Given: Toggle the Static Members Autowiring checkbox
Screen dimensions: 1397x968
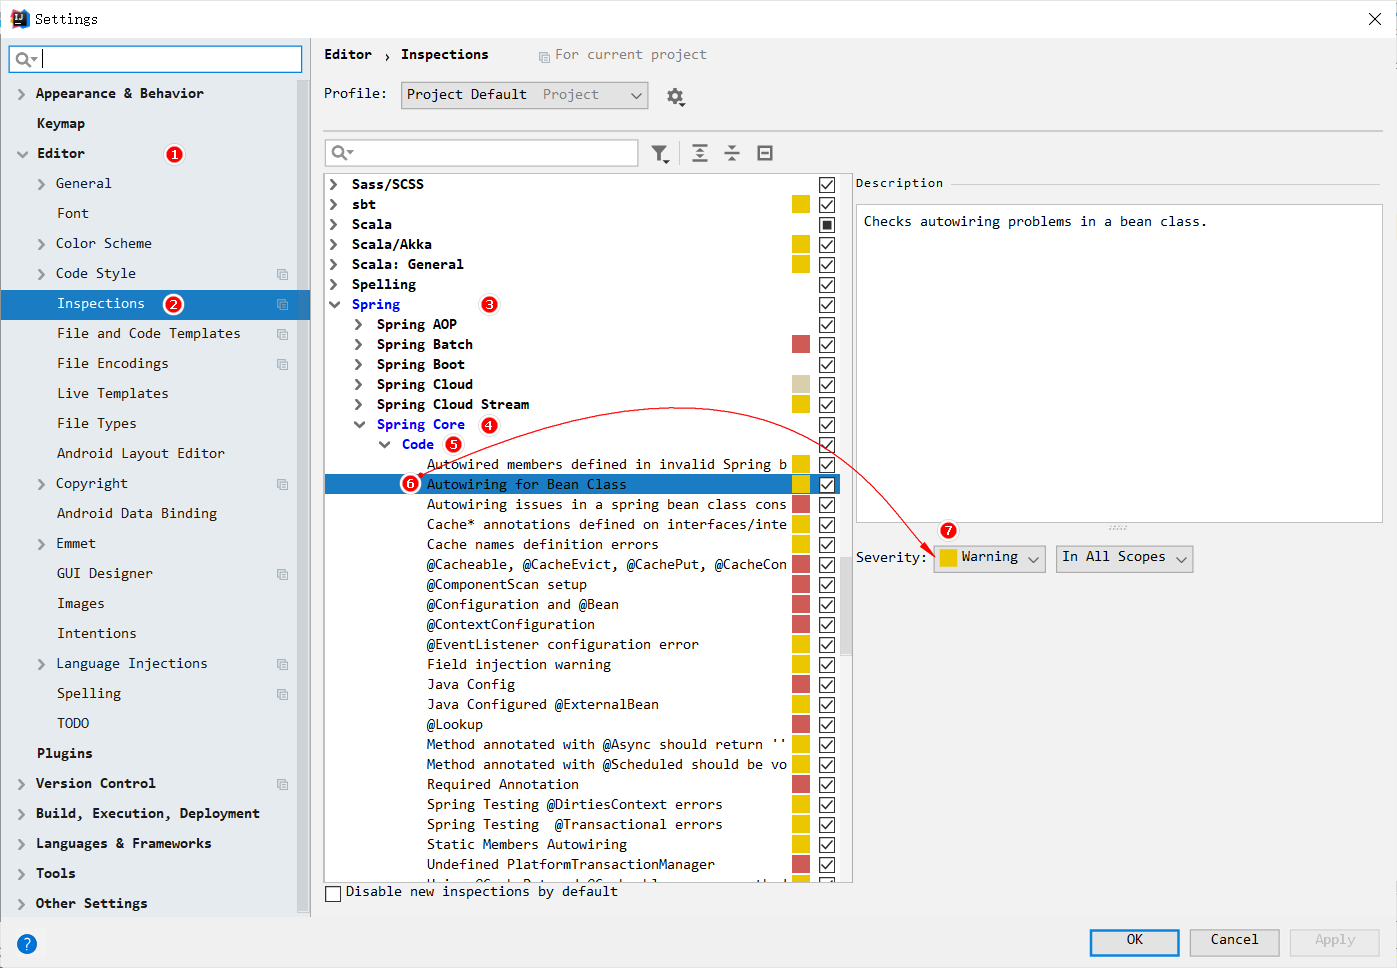Looking at the screenshot, I should [x=827, y=845].
